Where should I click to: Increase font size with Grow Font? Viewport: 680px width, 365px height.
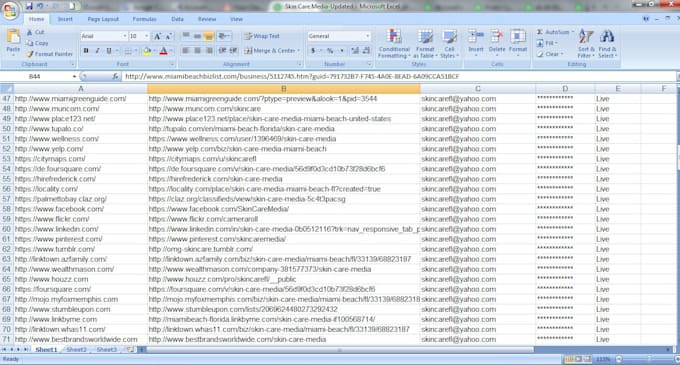point(157,36)
